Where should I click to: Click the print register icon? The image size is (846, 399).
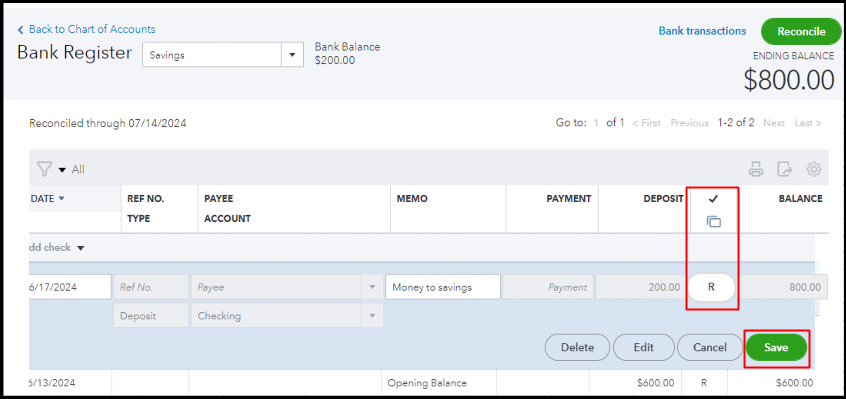[x=756, y=169]
